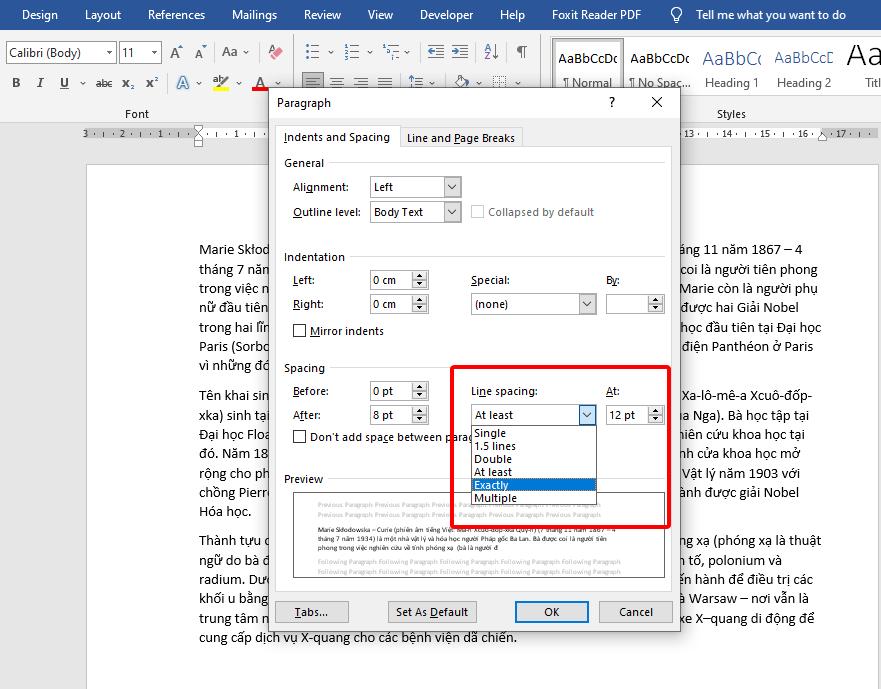The height and width of the screenshot is (689, 881).
Task: Apply text highlight color
Action: 219,83
